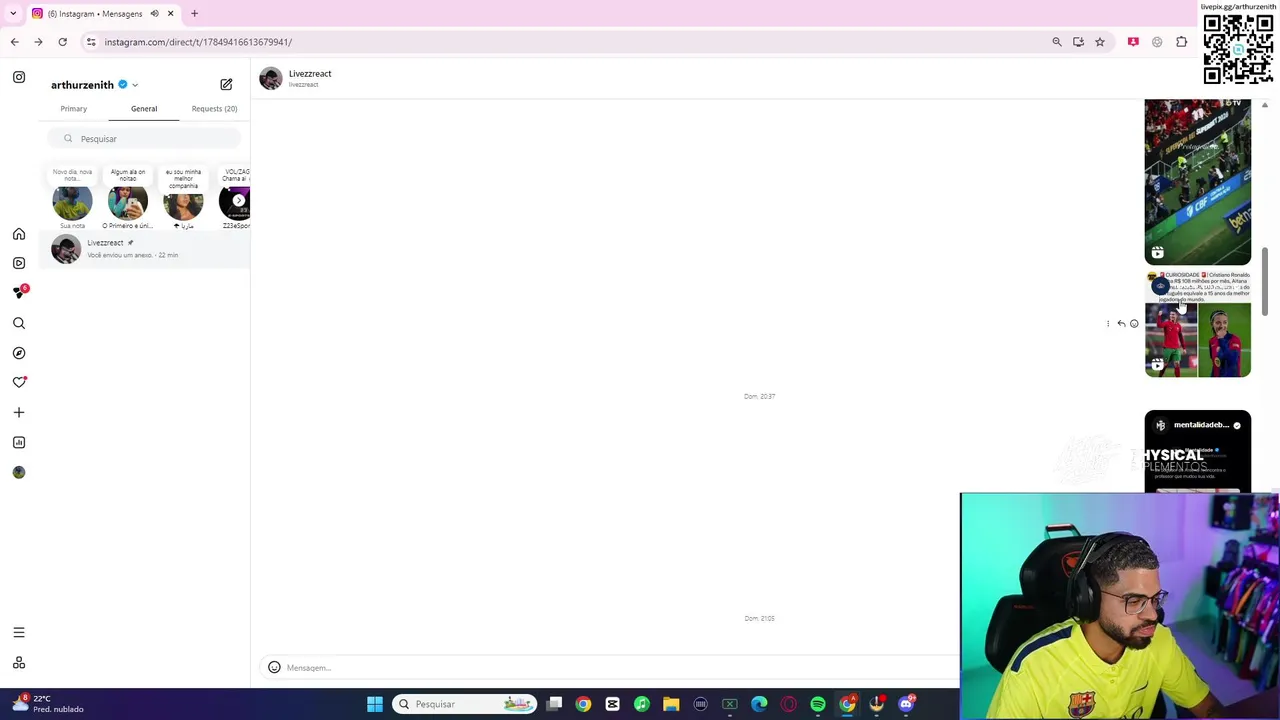Open Task View on taskbar
Image resolution: width=1280 pixels, height=720 pixels.
(554, 704)
